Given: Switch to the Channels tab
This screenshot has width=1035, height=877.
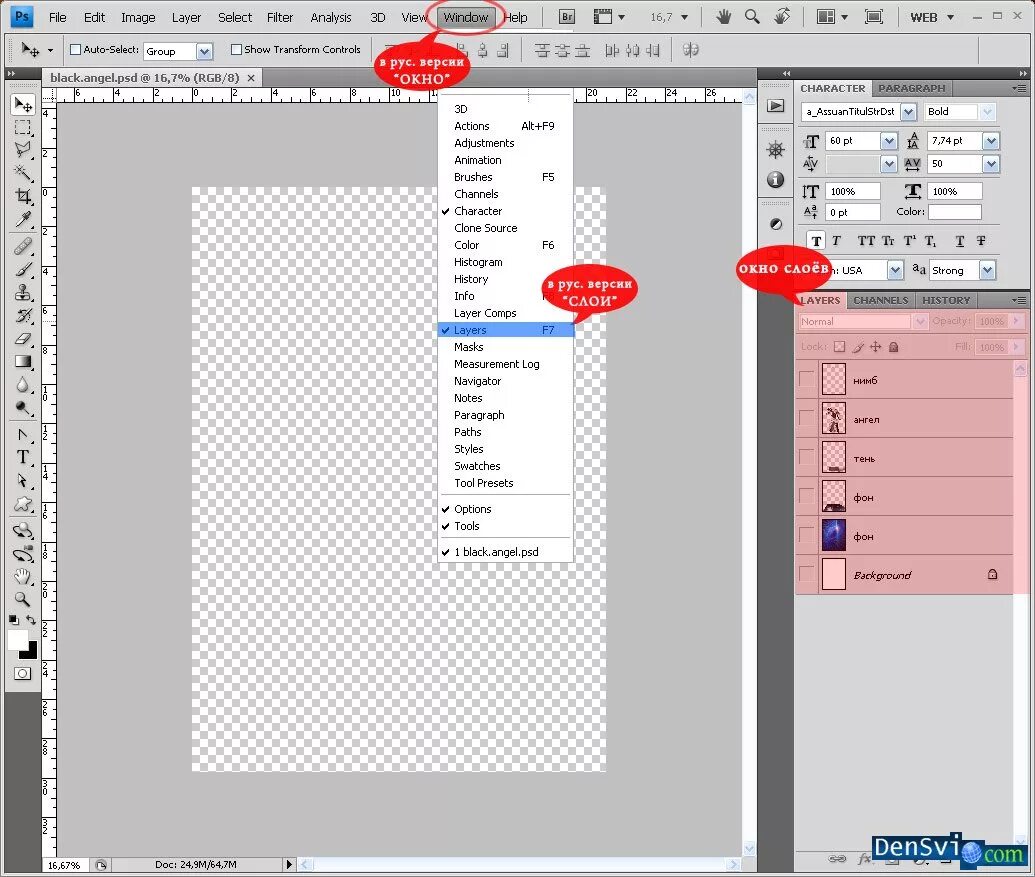Looking at the screenshot, I should coord(881,300).
